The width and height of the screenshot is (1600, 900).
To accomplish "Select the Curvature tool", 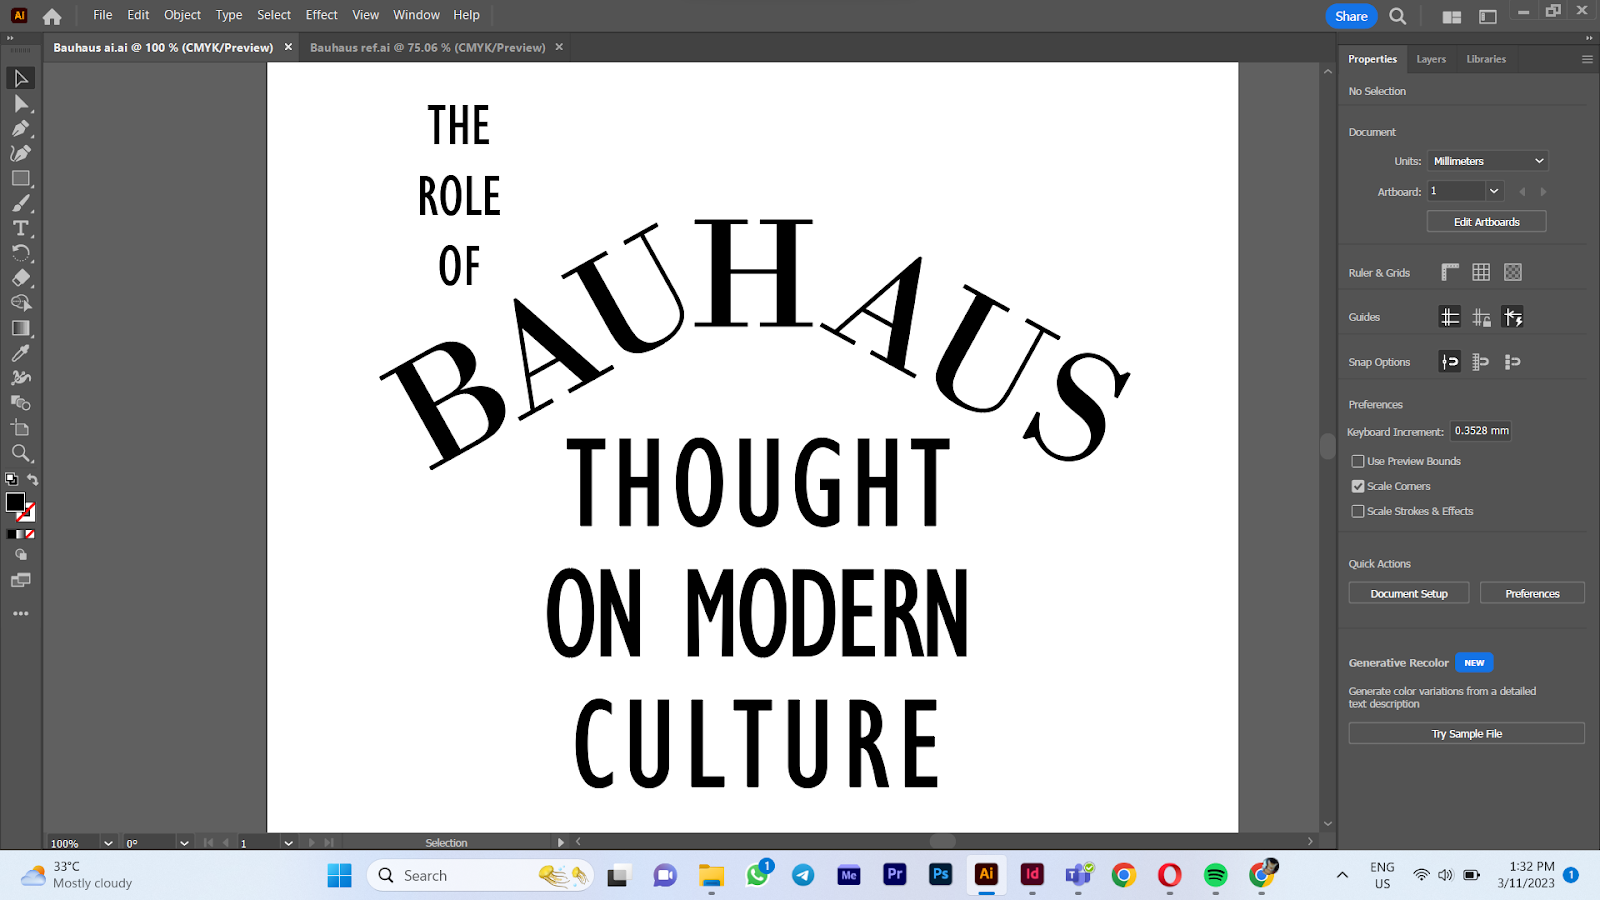I will point(21,153).
